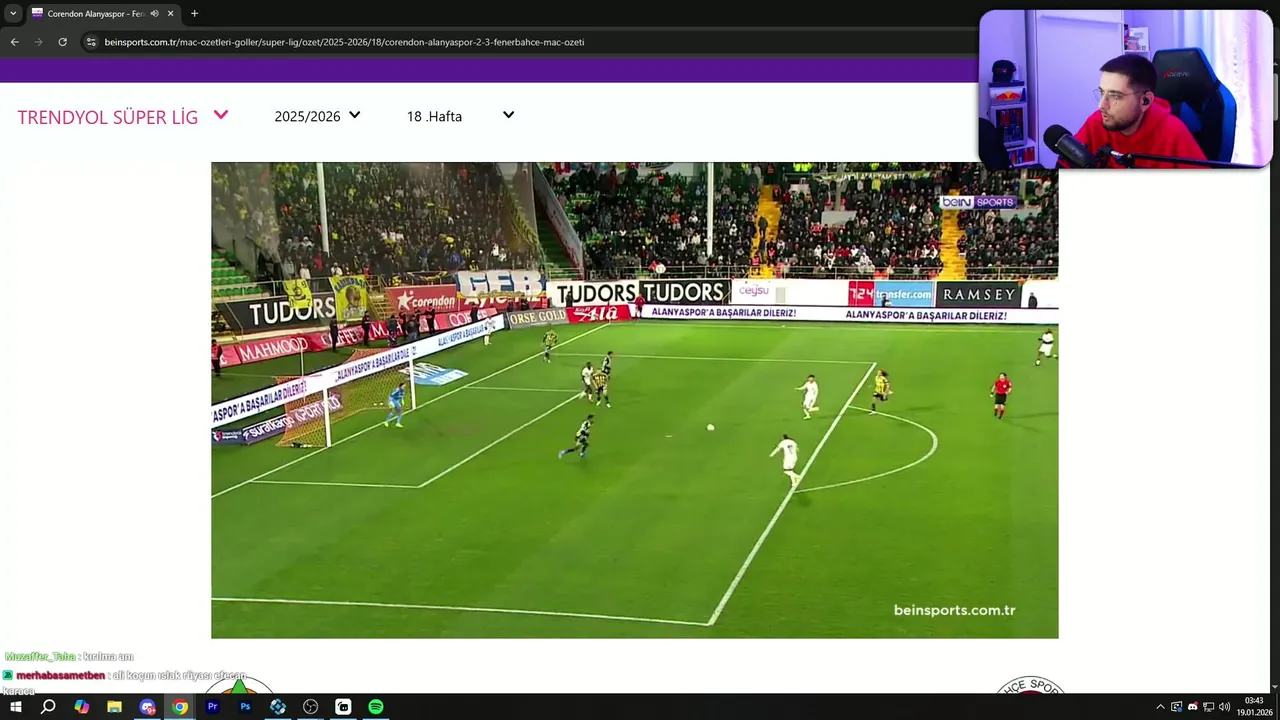Screen dimensions: 1280x720
Task: Open a new browser tab
Action: [194, 14]
